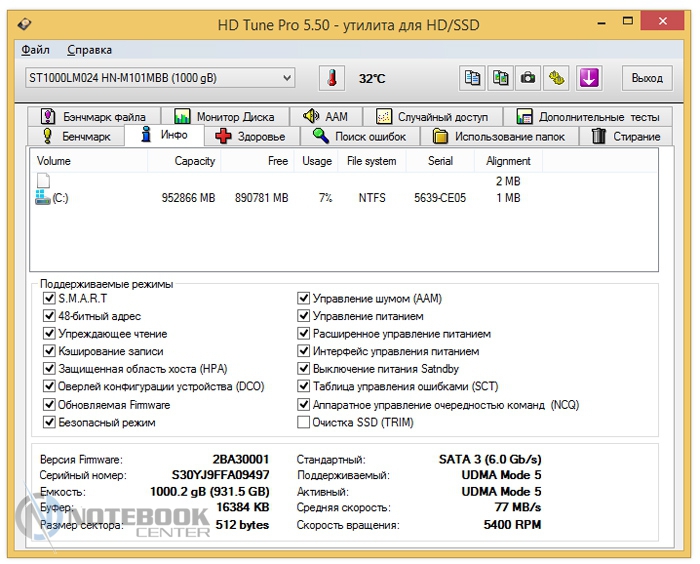Sort by the Free column header
Screen dimensions: 700x564
[x=258, y=161]
